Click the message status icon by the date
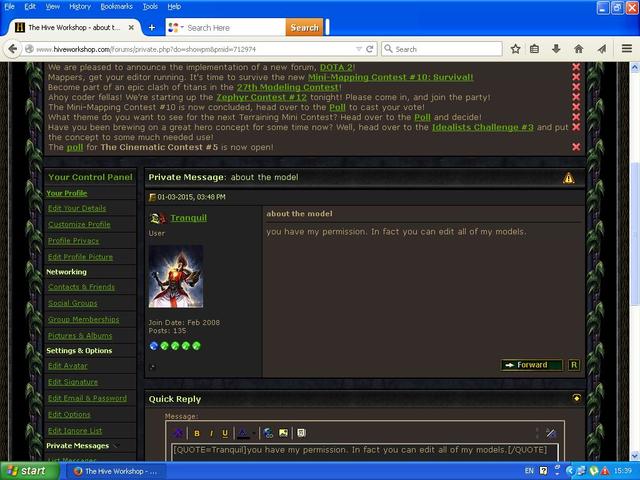This screenshot has height=480, width=640. 152,197
